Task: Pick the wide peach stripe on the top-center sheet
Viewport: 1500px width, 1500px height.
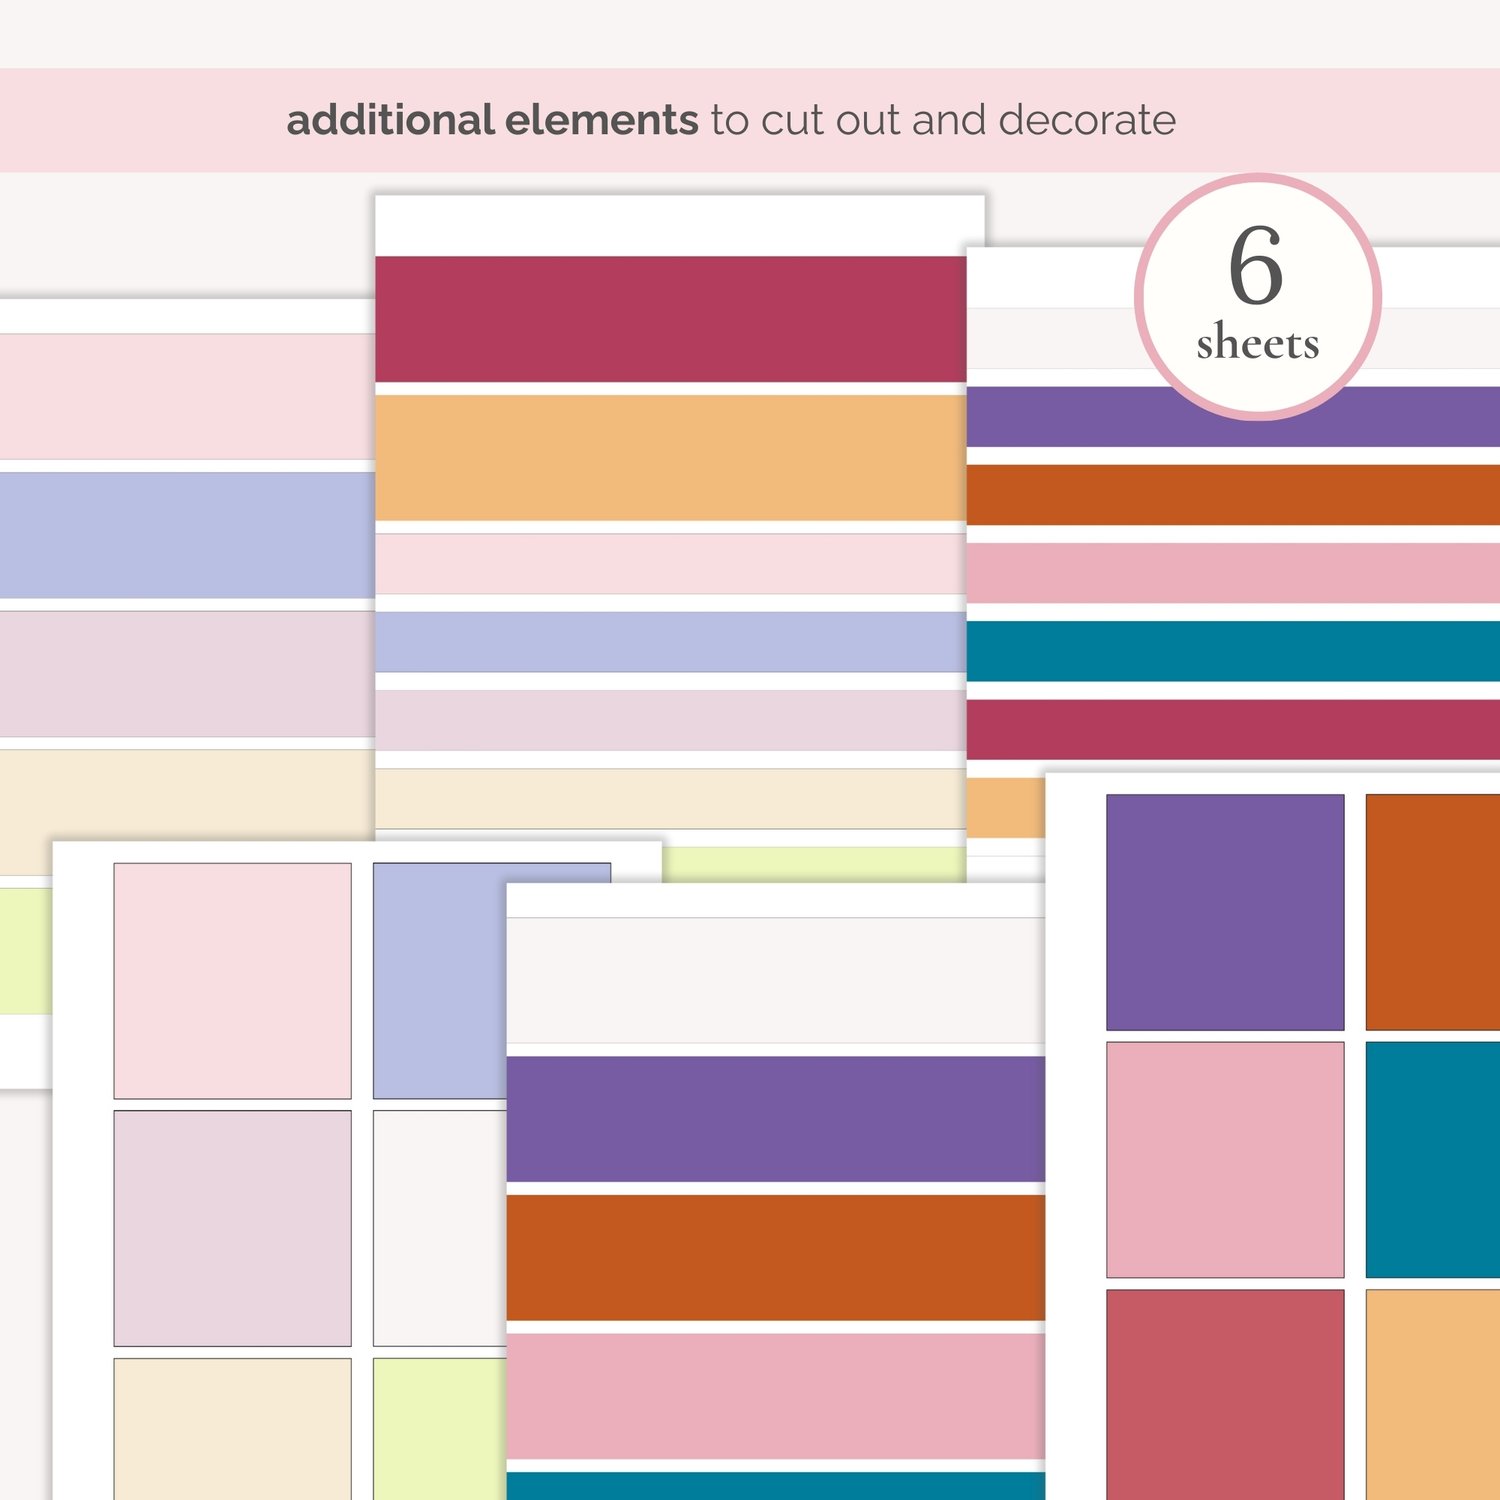Action: tap(671, 458)
